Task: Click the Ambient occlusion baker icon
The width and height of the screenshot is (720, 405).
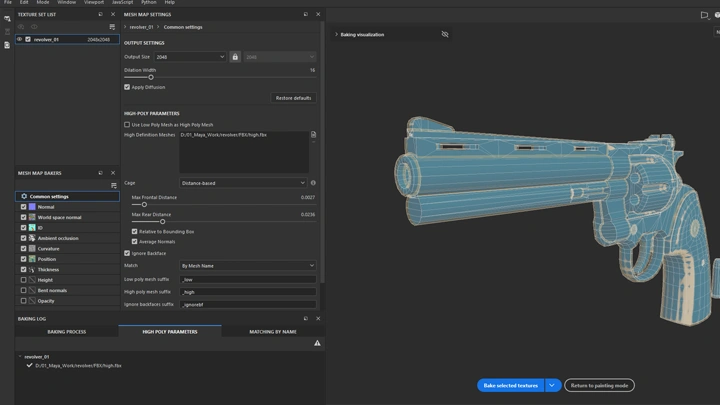Action: tap(32, 238)
